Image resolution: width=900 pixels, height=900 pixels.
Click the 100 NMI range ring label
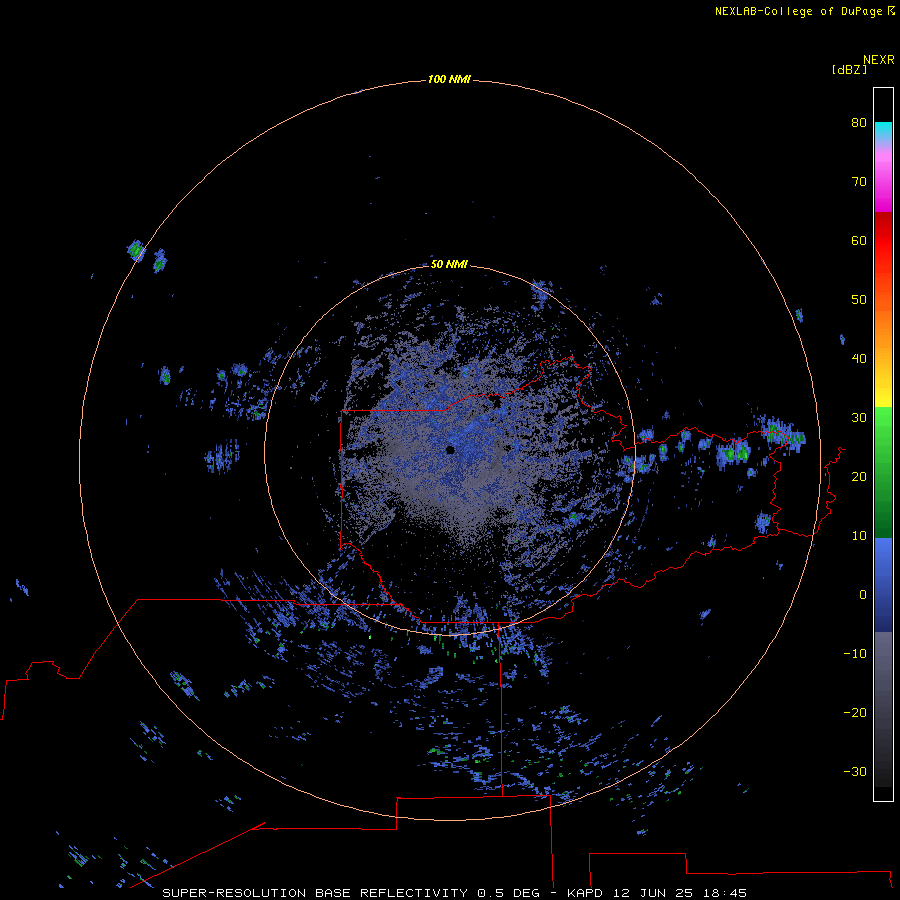[449, 79]
